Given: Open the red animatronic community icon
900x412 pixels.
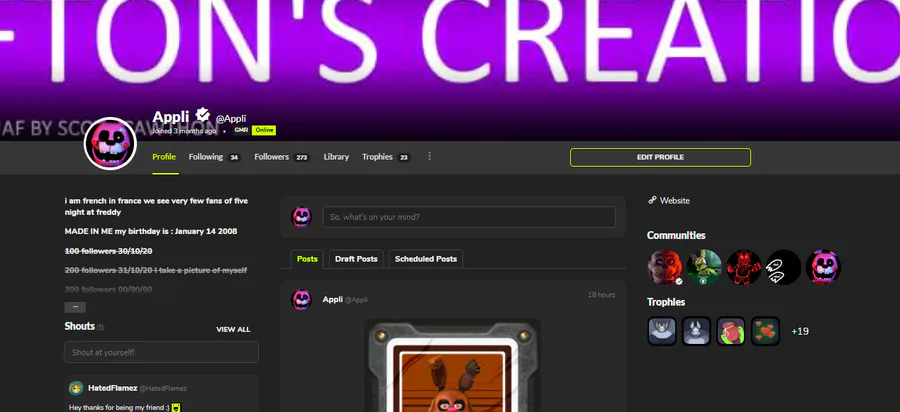Looking at the screenshot, I should 744,267.
